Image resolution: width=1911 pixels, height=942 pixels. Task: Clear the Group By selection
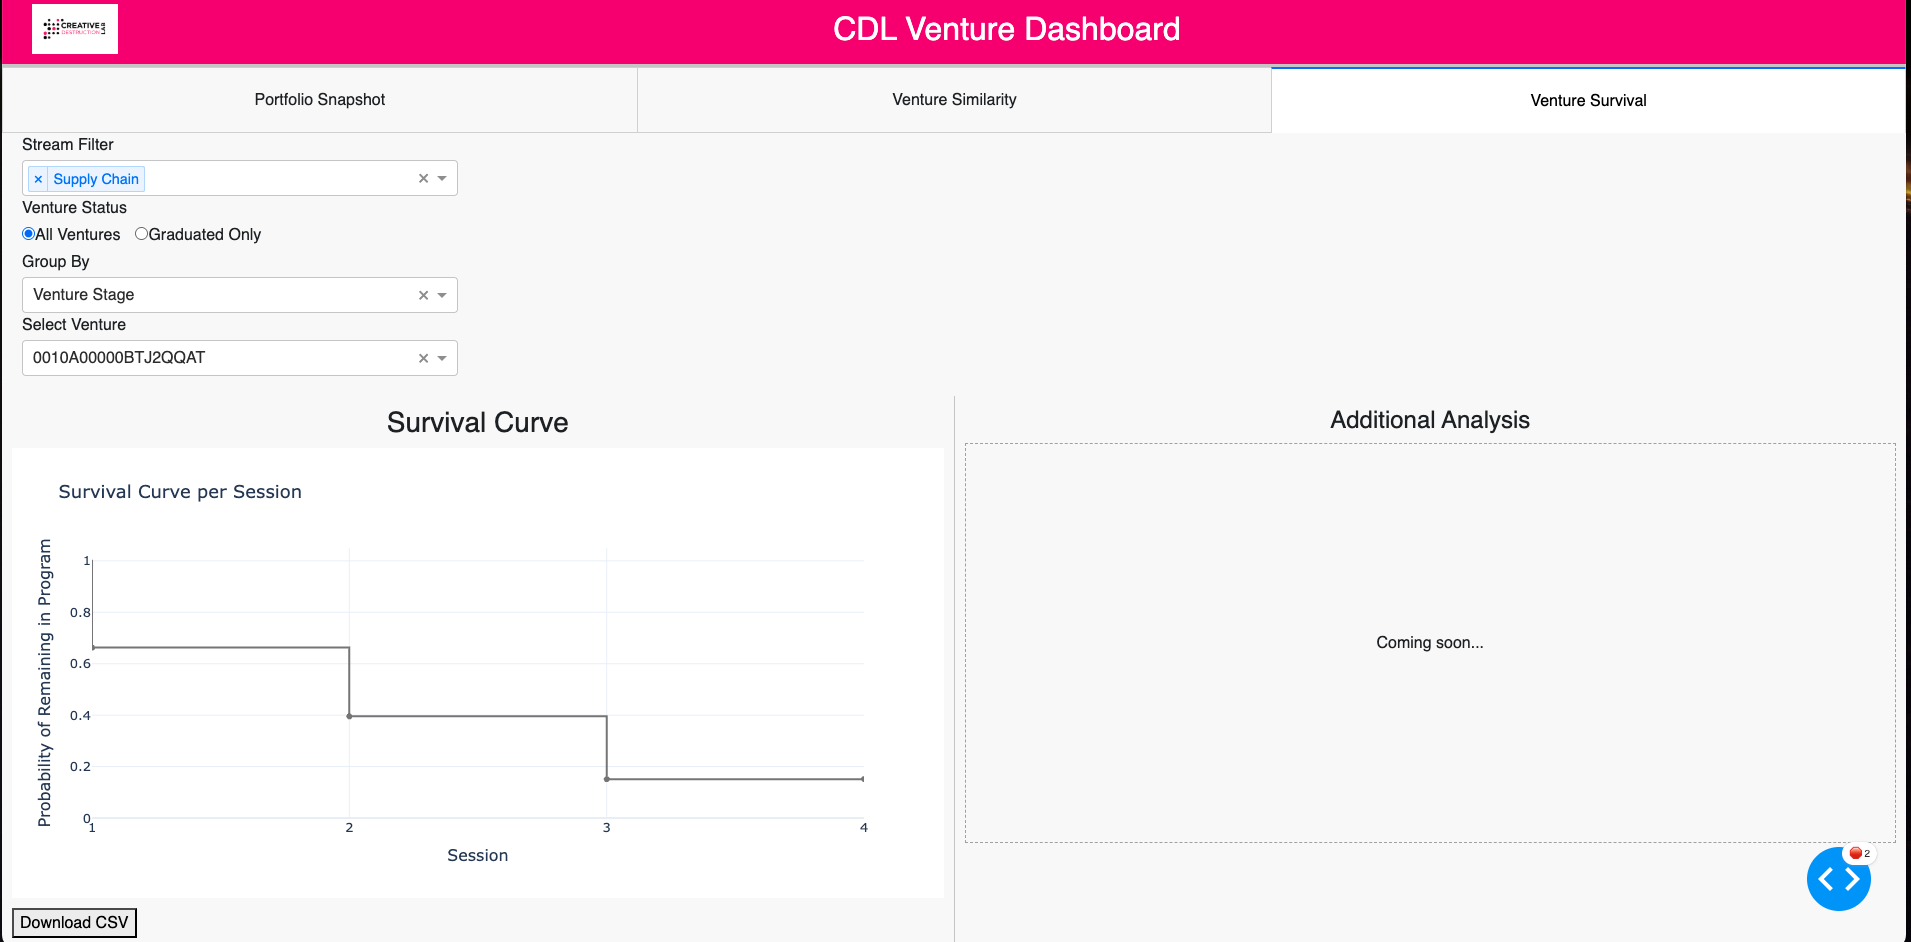tap(423, 295)
